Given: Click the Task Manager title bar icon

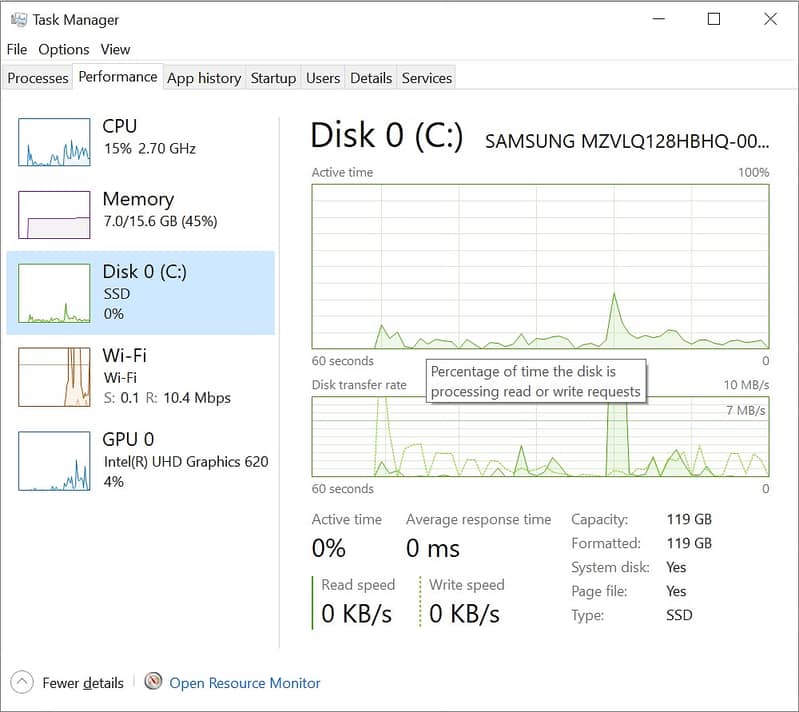Looking at the screenshot, I should pyautogui.click(x=18, y=19).
